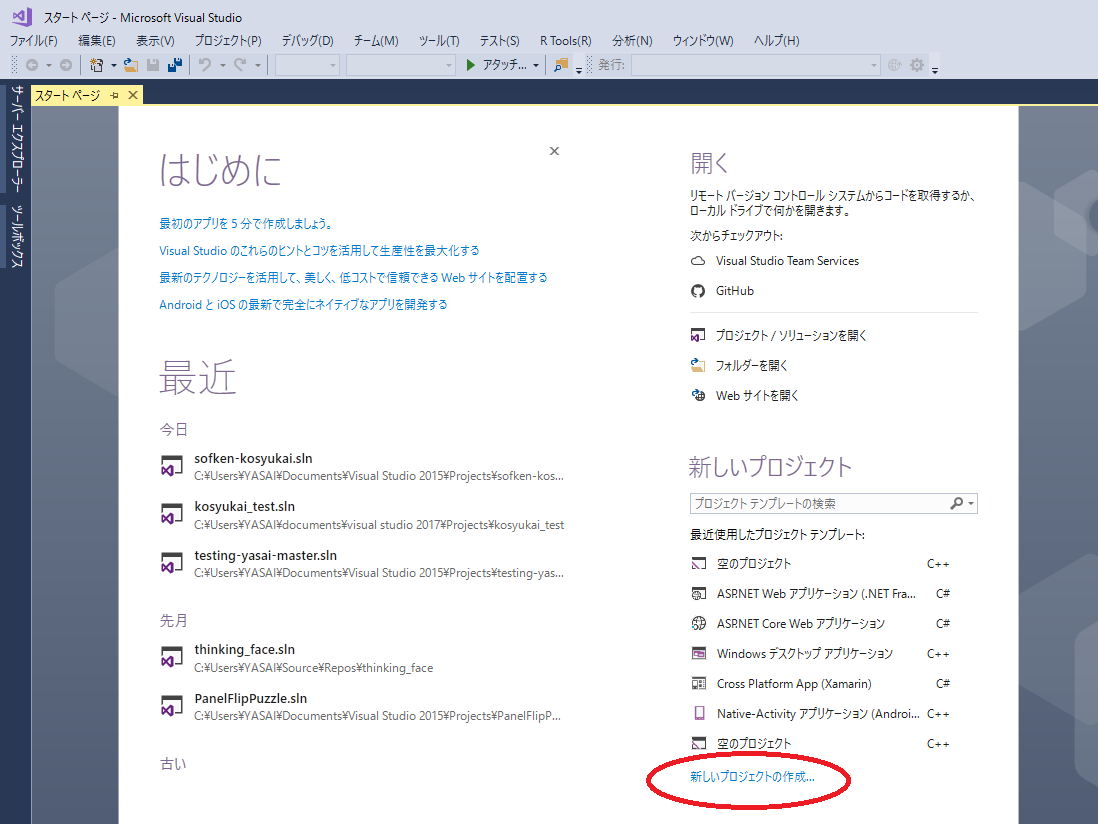Click the Save All toolbar icon
The height and width of the screenshot is (824, 1098).
pos(175,65)
